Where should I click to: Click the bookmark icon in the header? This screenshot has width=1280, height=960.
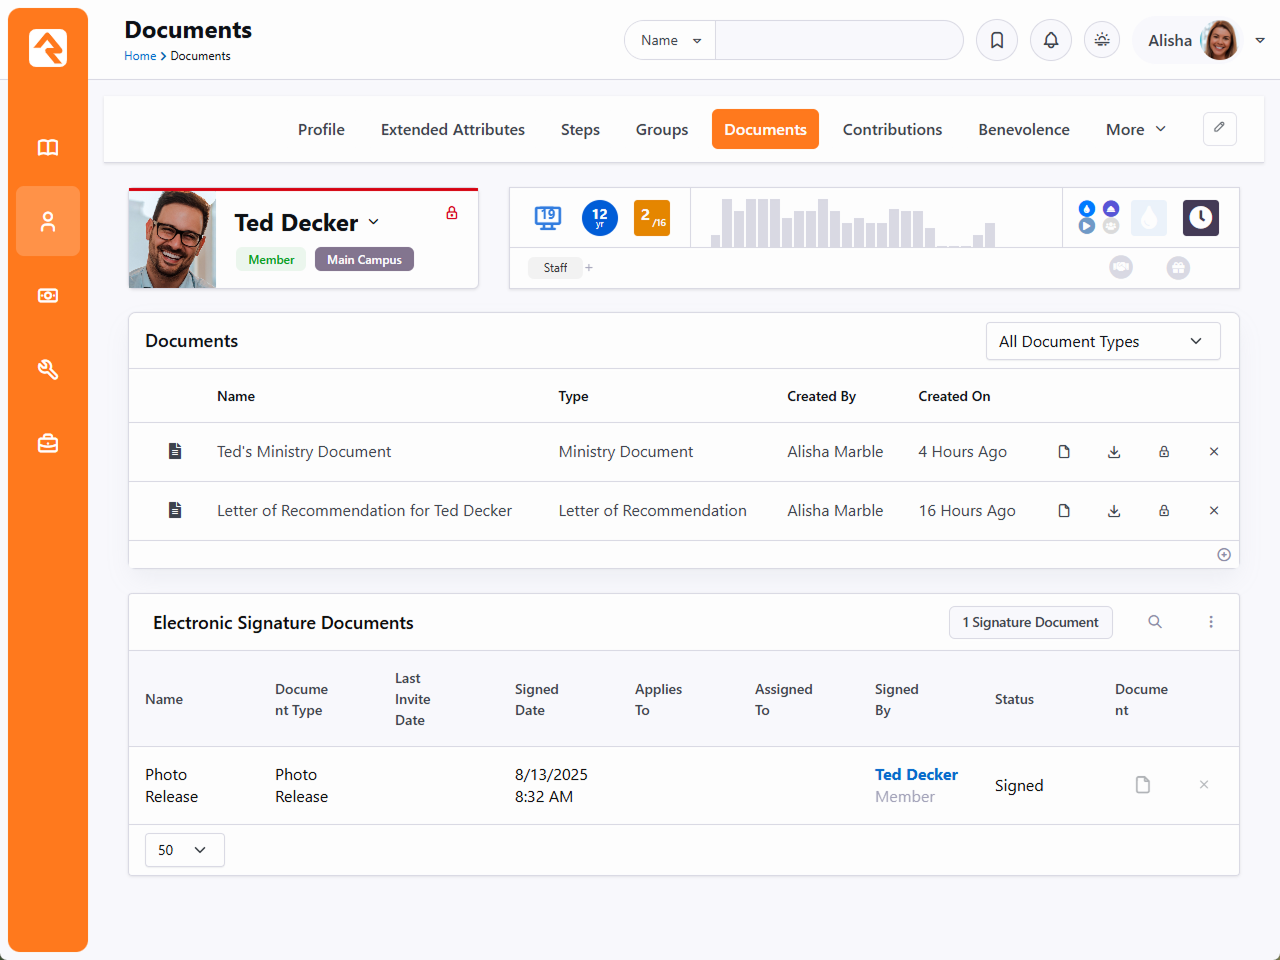click(x=997, y=40)
